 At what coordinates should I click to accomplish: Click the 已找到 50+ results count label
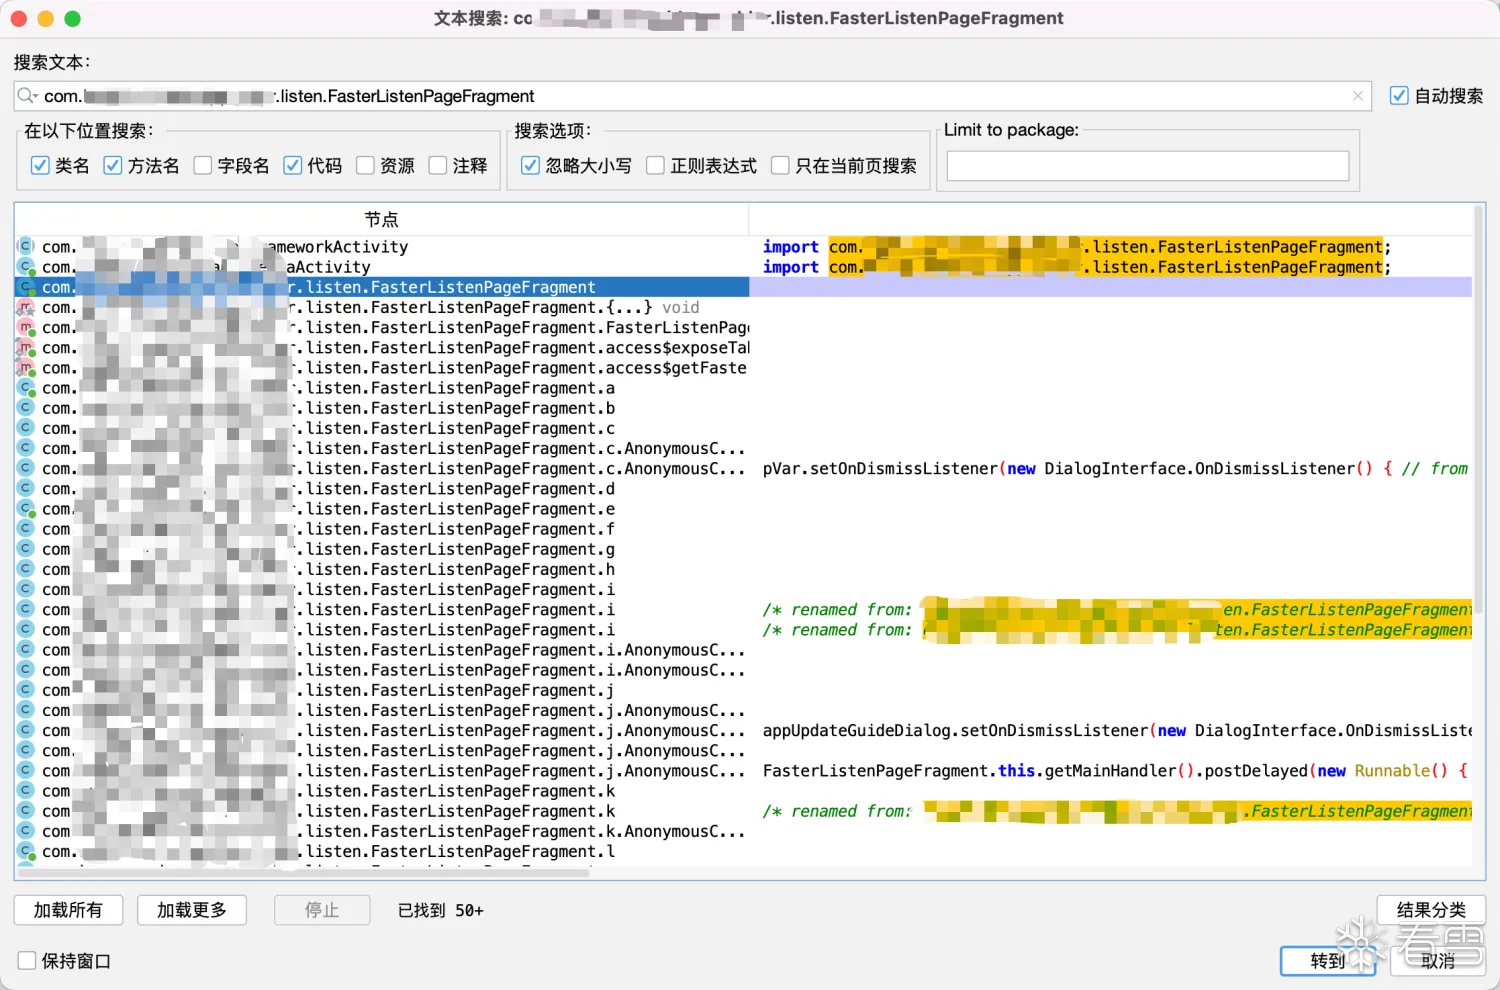tap(440, 910)
